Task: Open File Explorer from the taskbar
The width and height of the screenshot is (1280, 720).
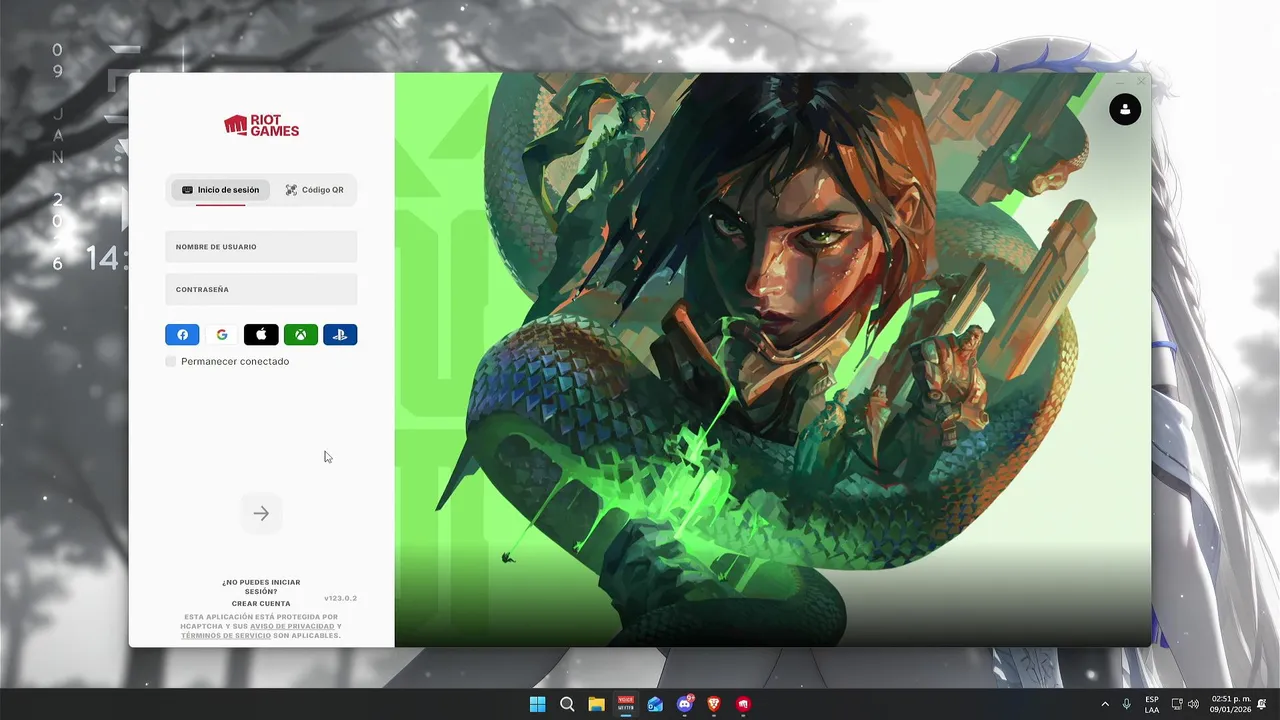Action: click(596, 704)
